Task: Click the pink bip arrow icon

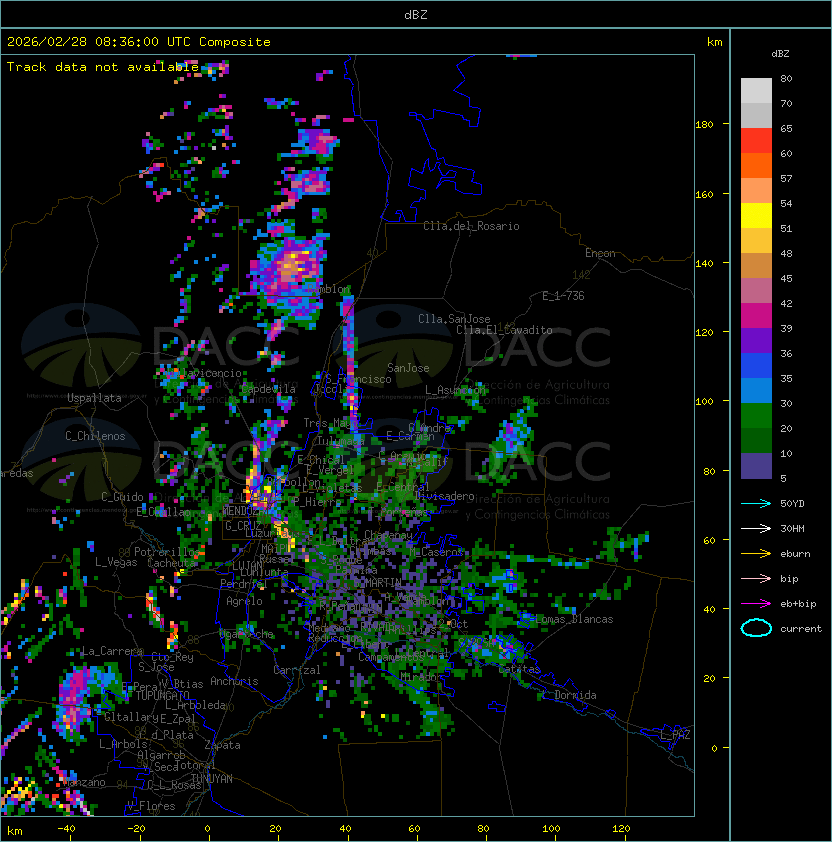Action: tap(756, 578)
